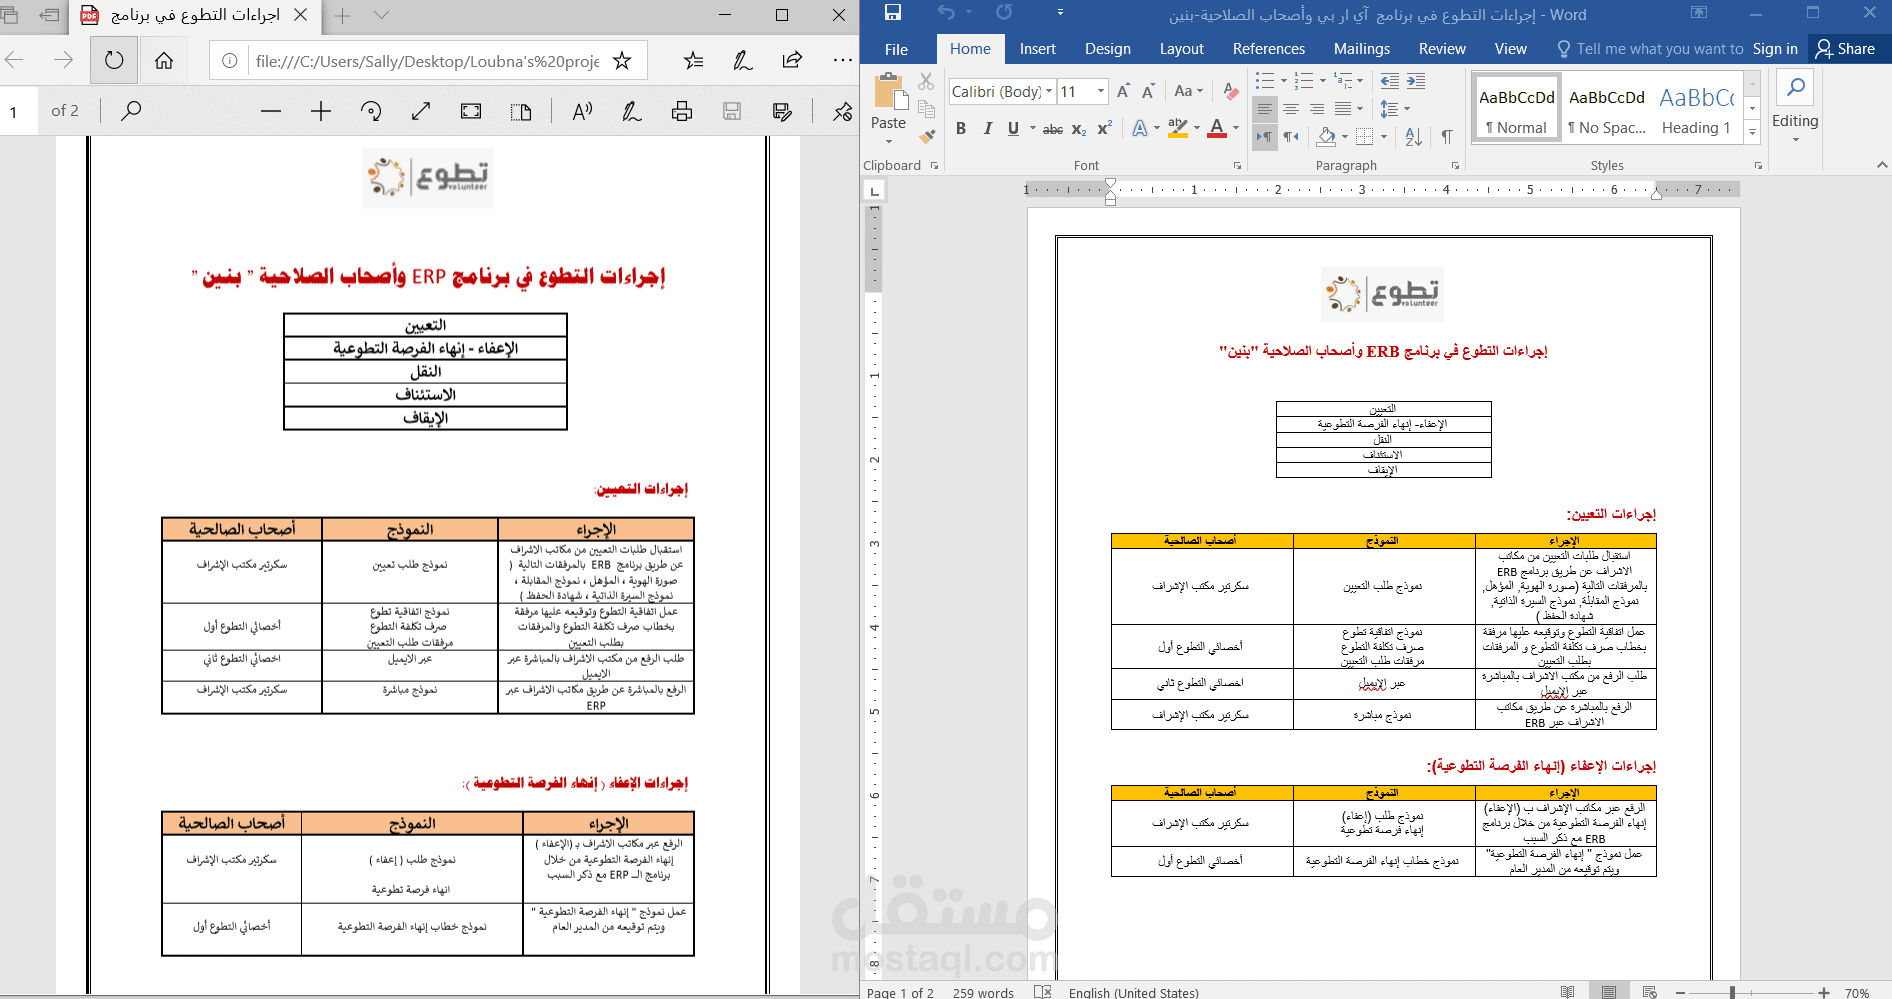This screenshot has width=1892, height=999.
Task: Click the Share button in Word
Action: 1848,48
